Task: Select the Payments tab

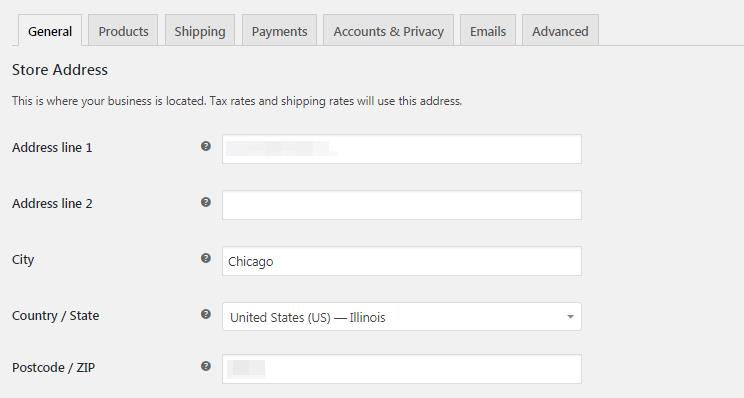Action: pyautogui.click(x=279, y=30)
